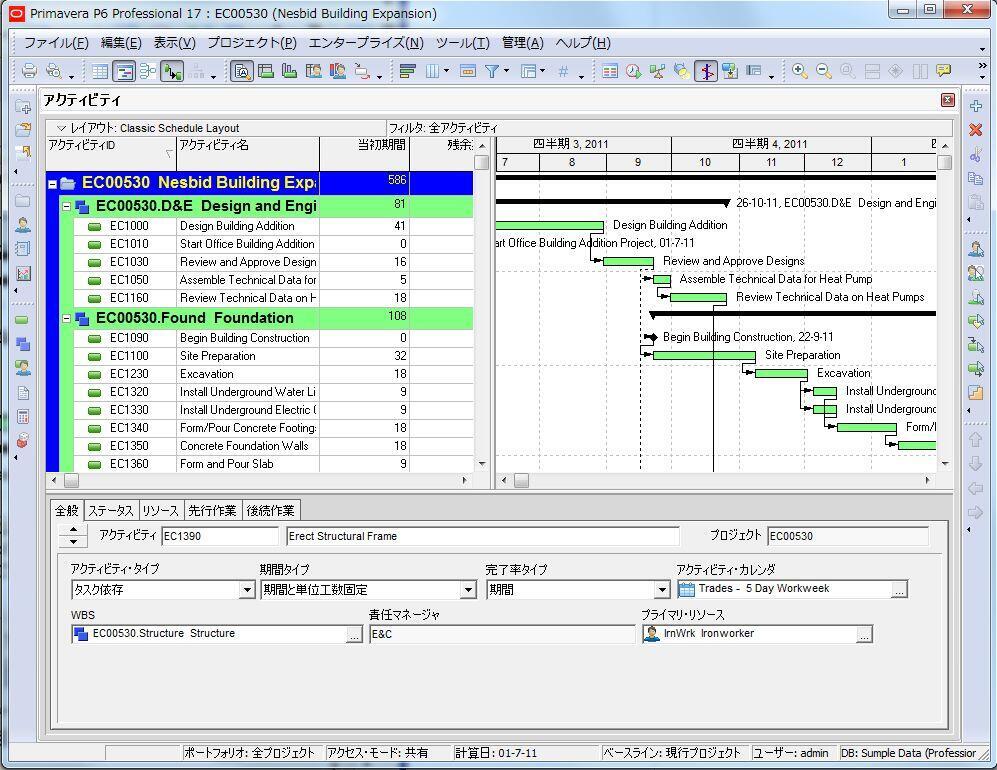Click the yellow speech-bubble toolbar icon
997x770 pixels.
[x=944, y=71]
